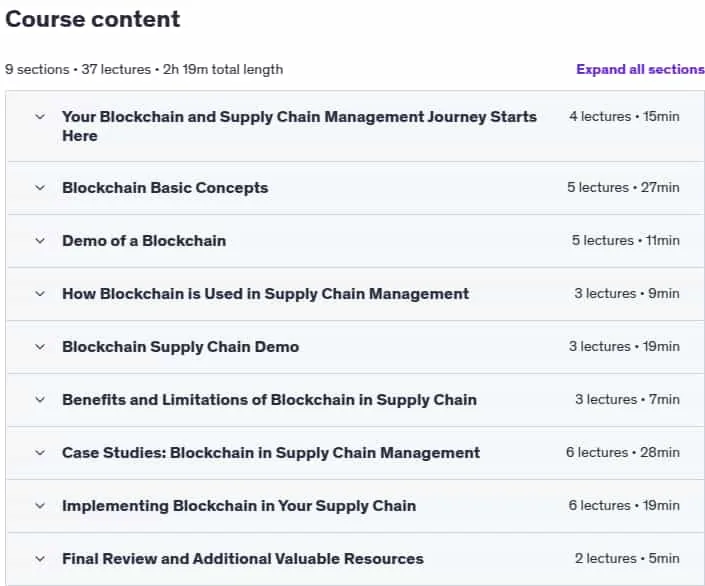Image resolution: width=705 pixels, height=586 pixels.
Task: Click the 6 lectures • 28min label
Action: tap(623, 452)
